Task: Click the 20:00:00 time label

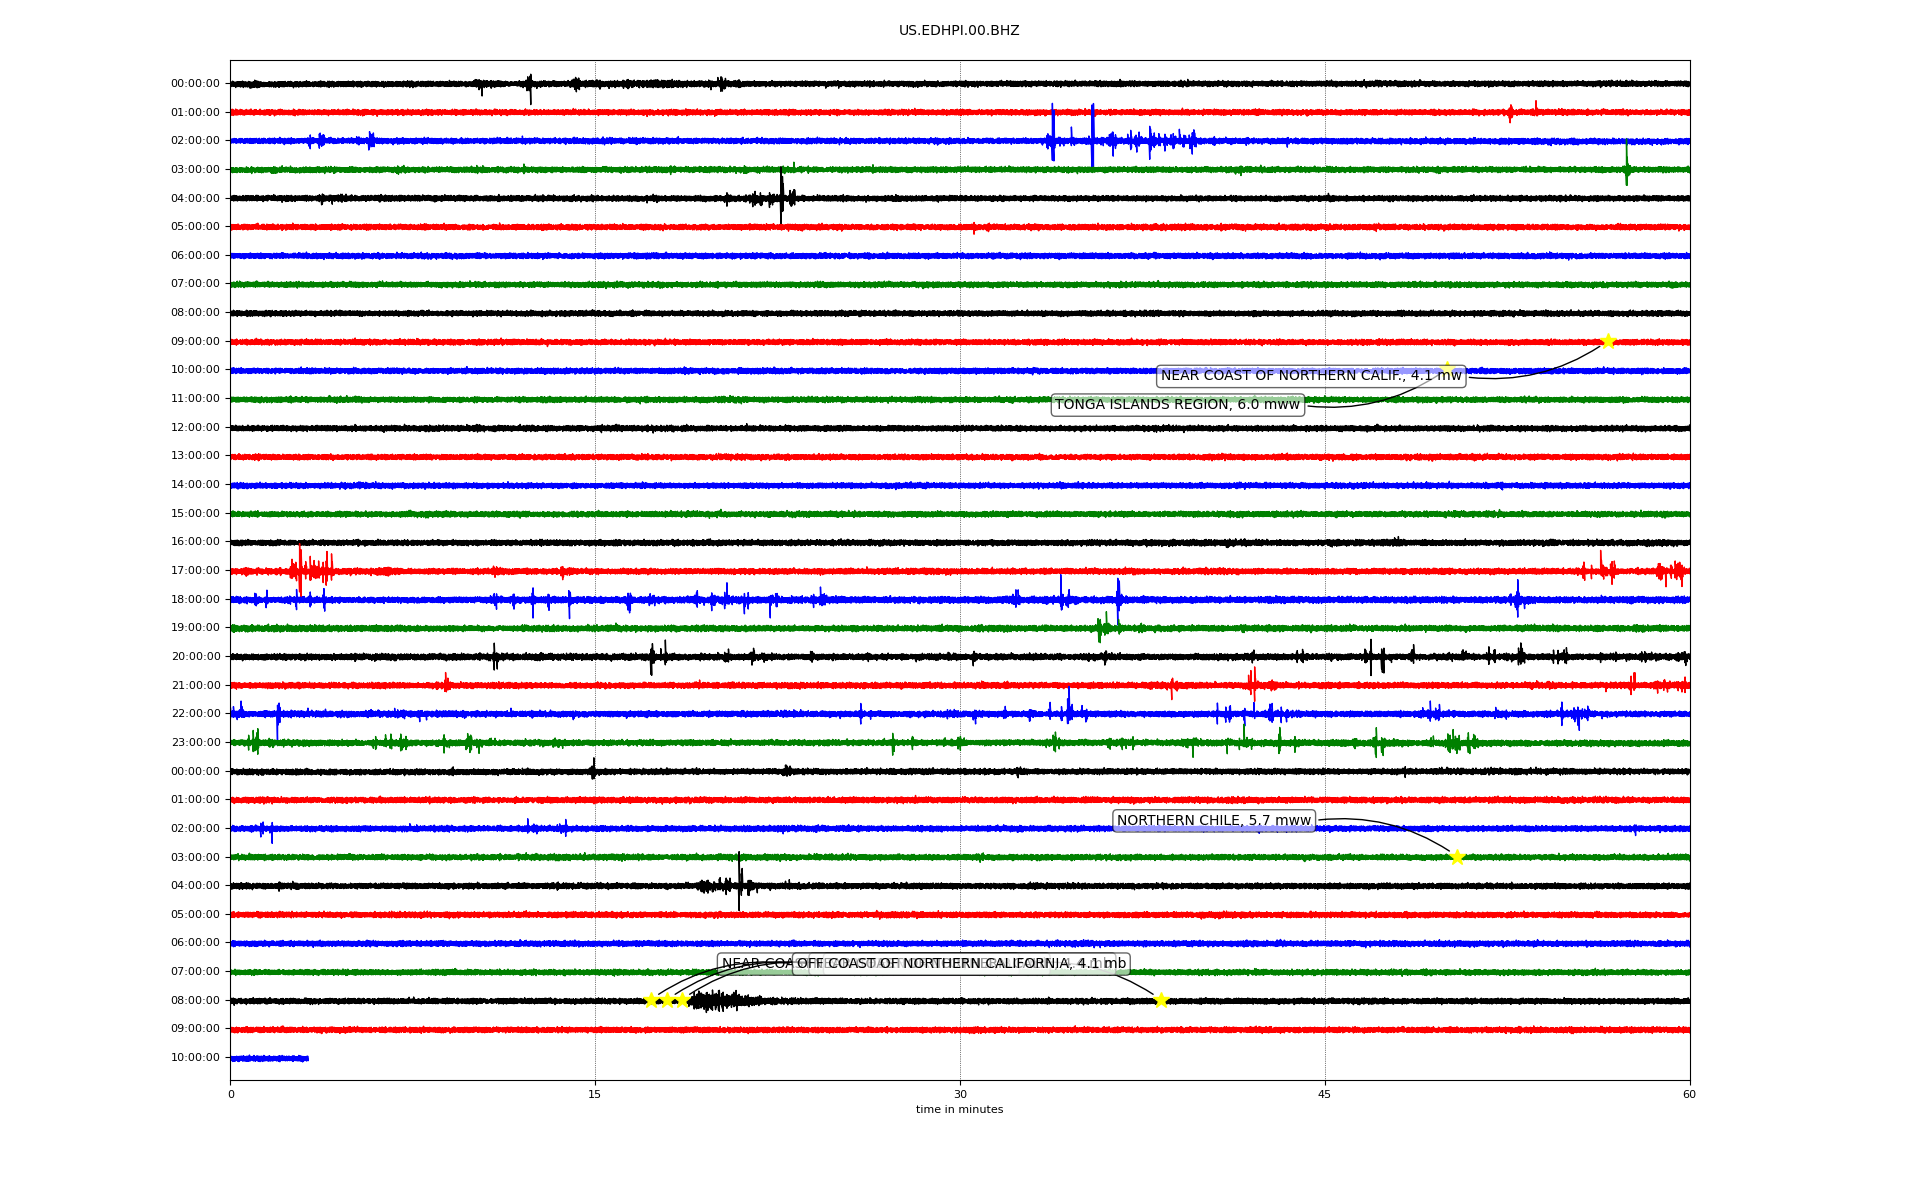Action: click(x=195, y=657)
